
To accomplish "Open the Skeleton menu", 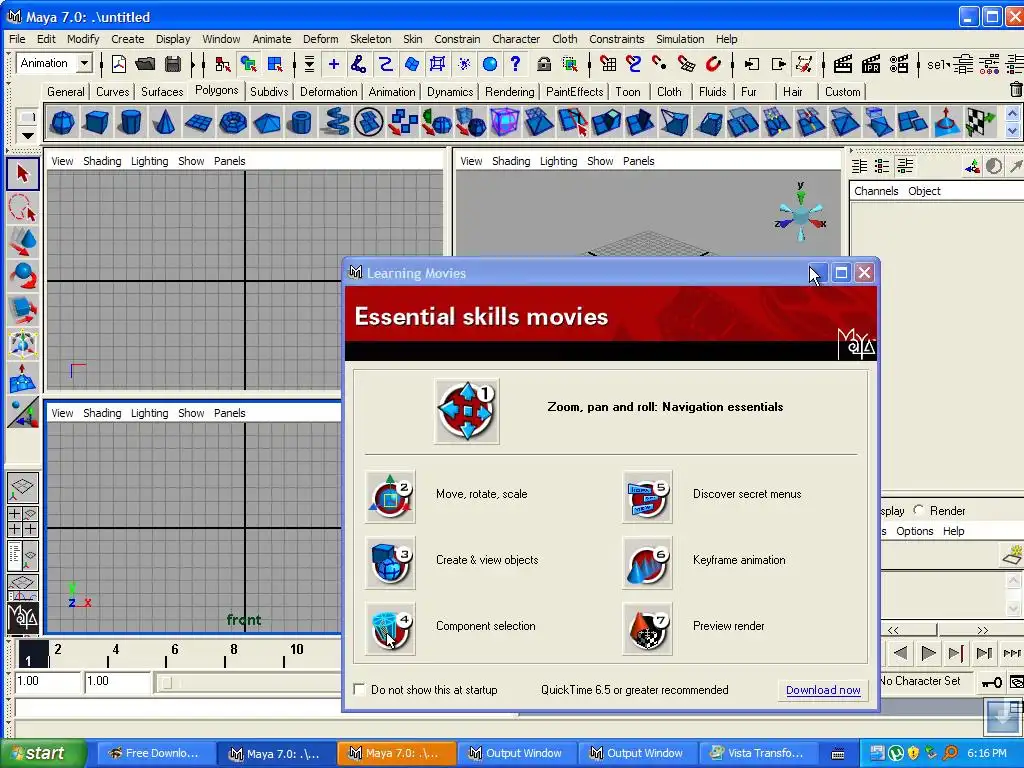I will click(370, 39).
